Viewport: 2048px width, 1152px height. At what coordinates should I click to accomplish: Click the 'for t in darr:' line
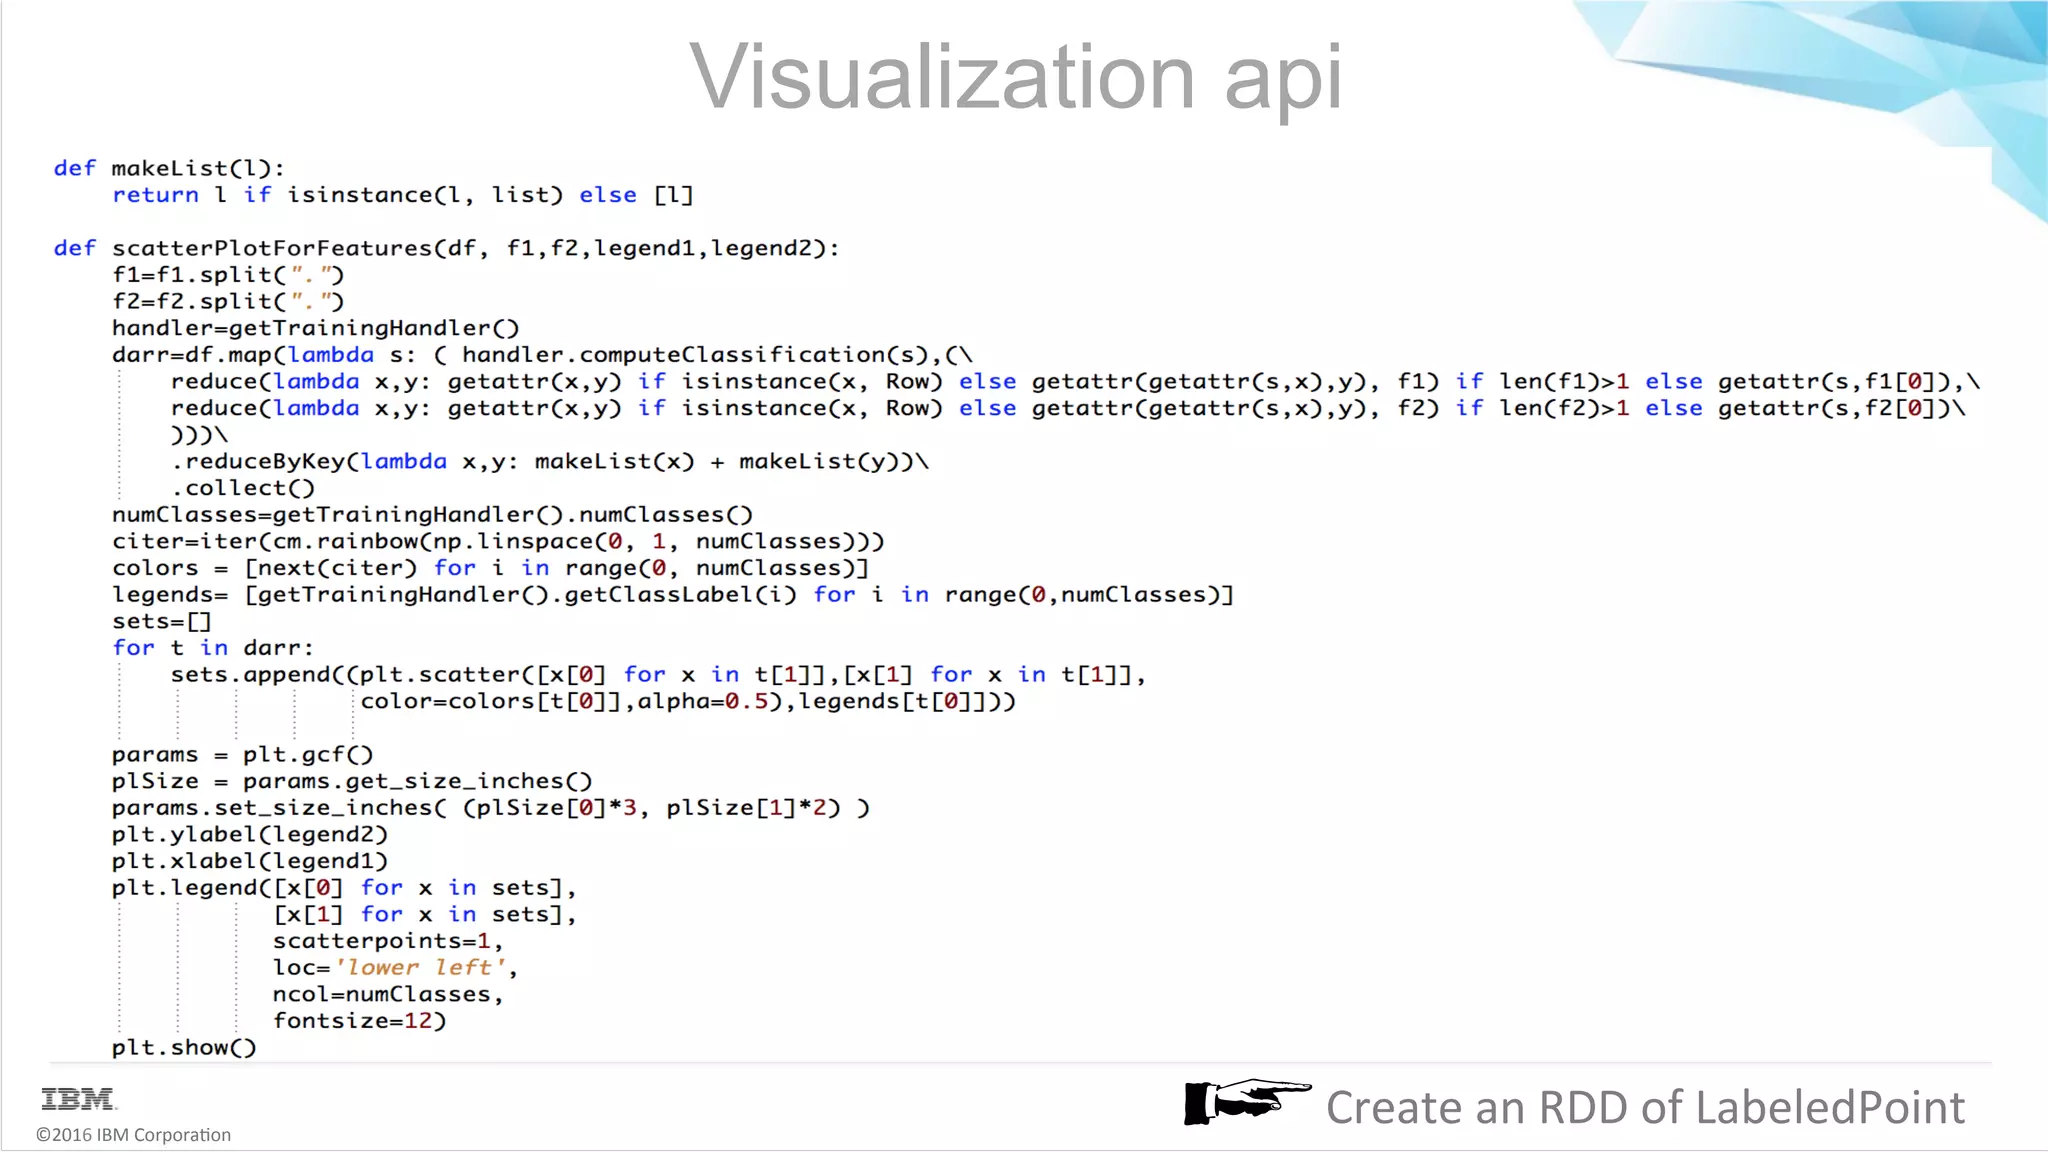(x=213, y=648)
